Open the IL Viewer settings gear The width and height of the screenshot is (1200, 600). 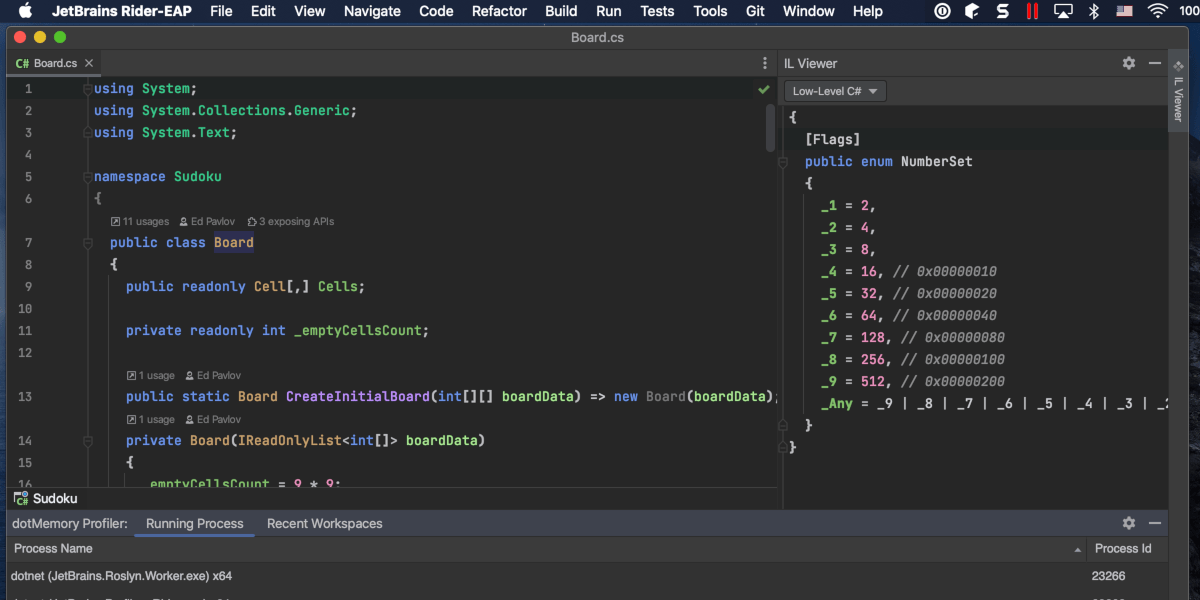pos(1129,63)
